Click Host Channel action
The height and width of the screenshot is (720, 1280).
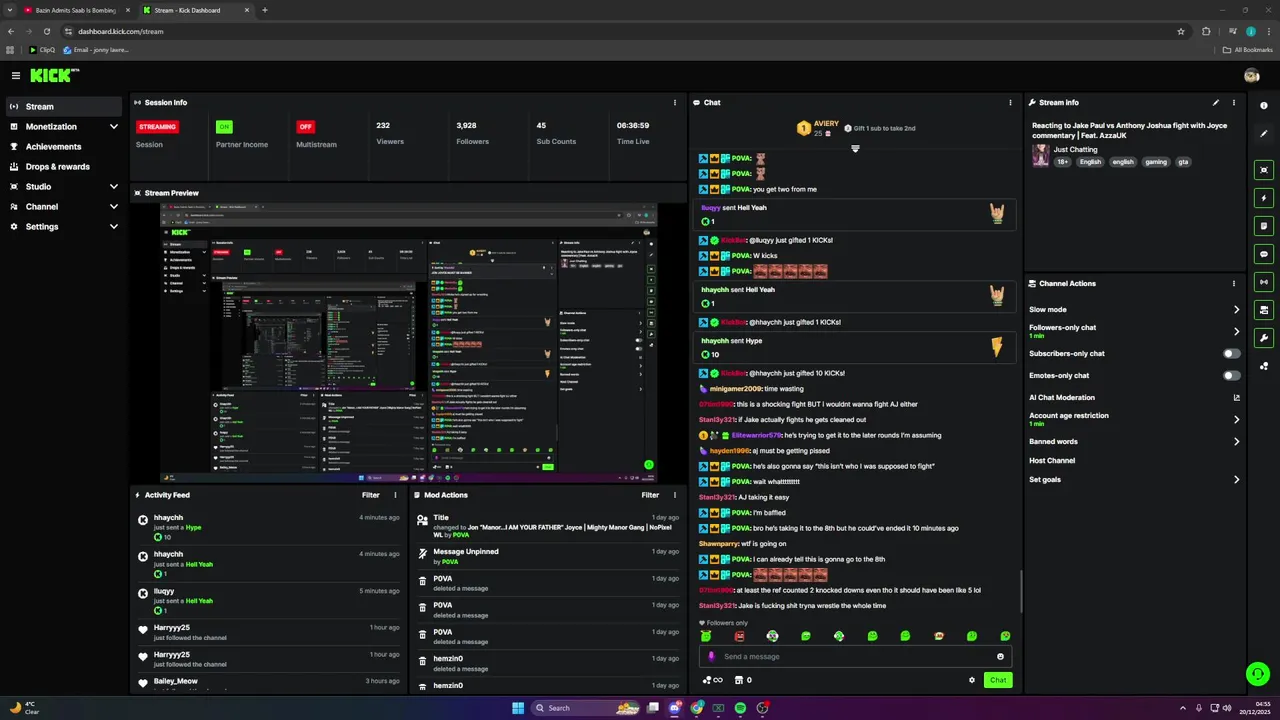click(x=1052, y=460)
